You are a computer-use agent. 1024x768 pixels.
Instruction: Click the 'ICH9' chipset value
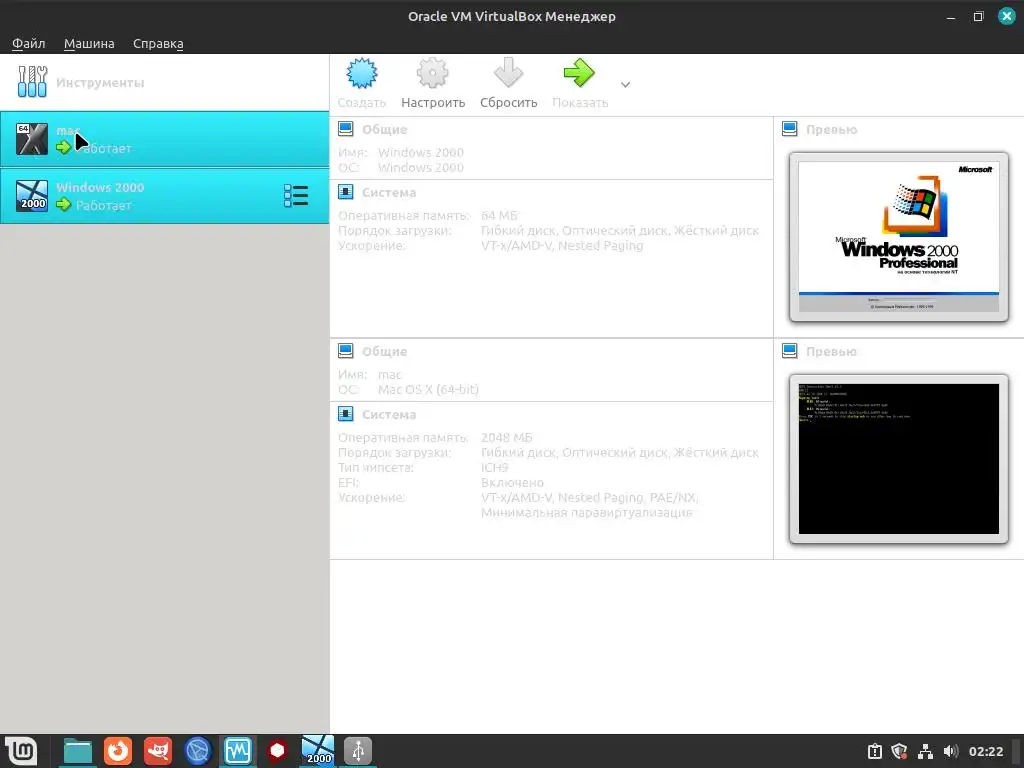coord(494,468)
